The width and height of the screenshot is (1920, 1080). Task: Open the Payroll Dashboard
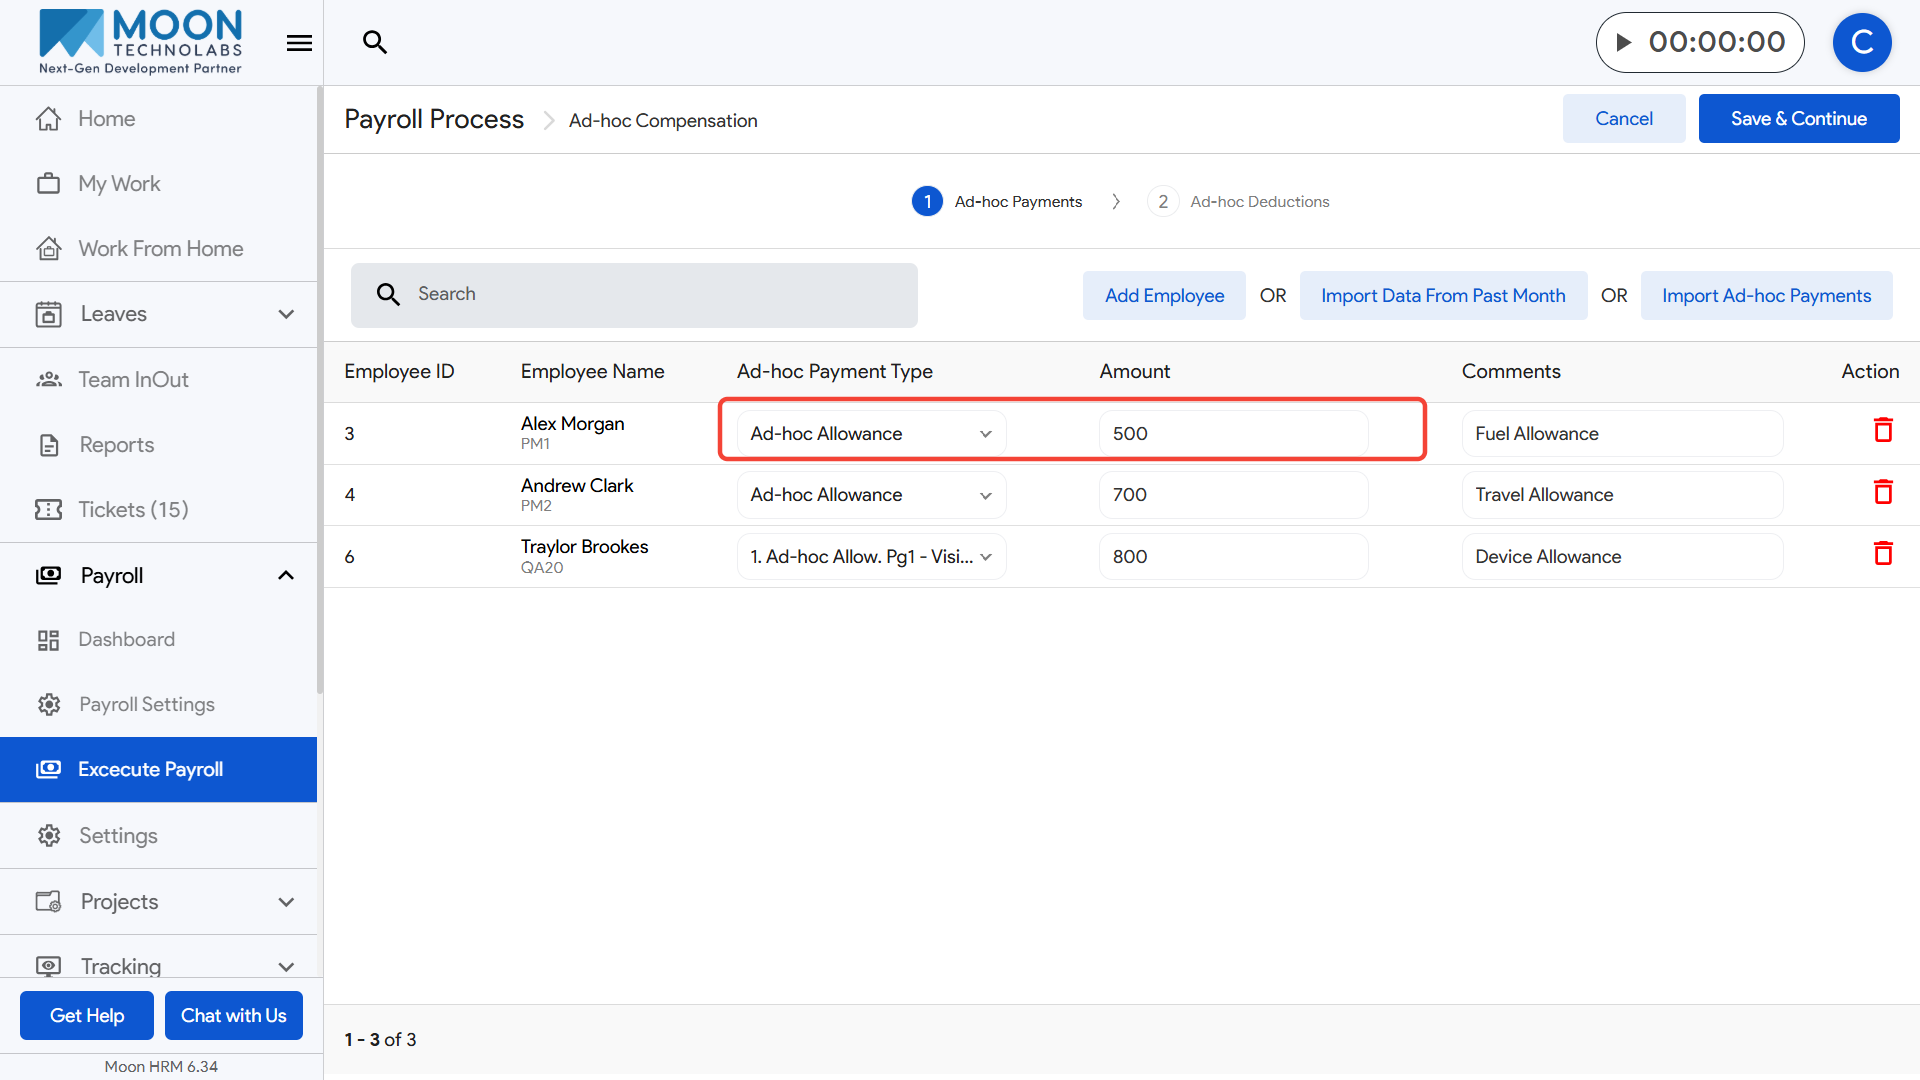[x=126, y=640]
